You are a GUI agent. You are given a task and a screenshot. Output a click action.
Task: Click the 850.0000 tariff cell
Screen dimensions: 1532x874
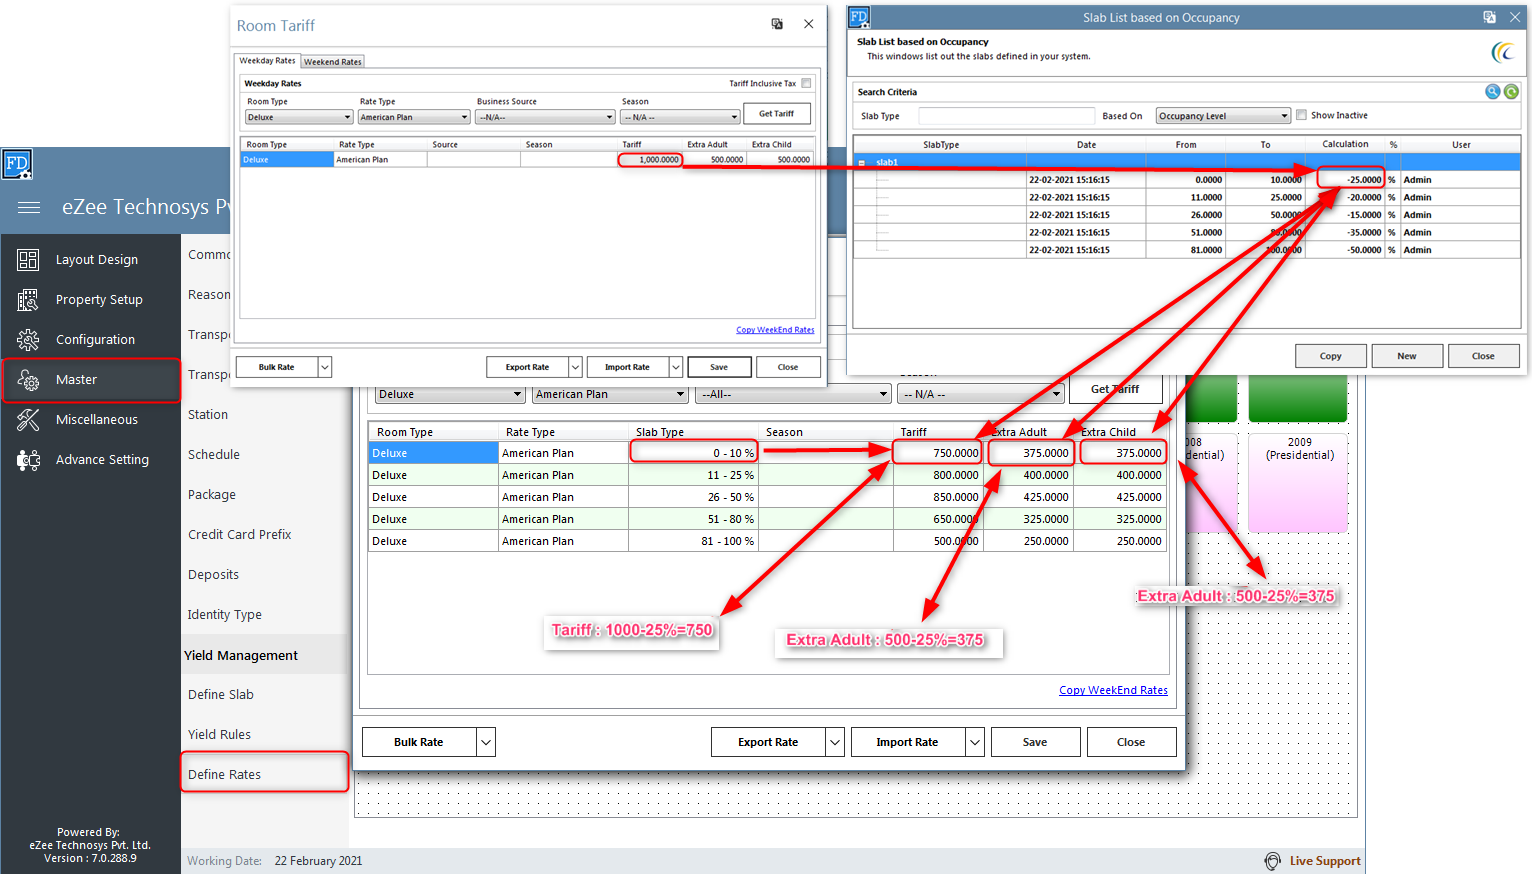click(x=936, y=497)
